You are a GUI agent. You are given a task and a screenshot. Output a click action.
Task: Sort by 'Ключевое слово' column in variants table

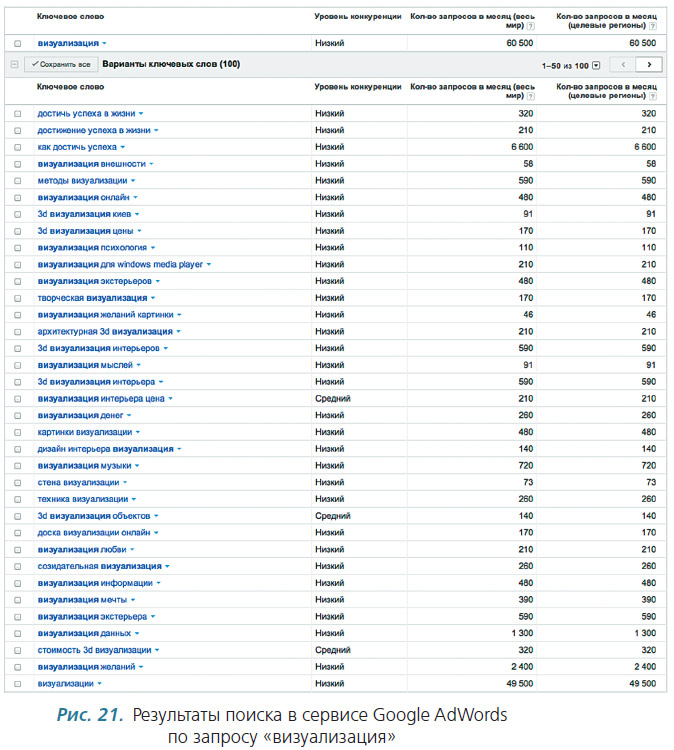coord(70,87)
